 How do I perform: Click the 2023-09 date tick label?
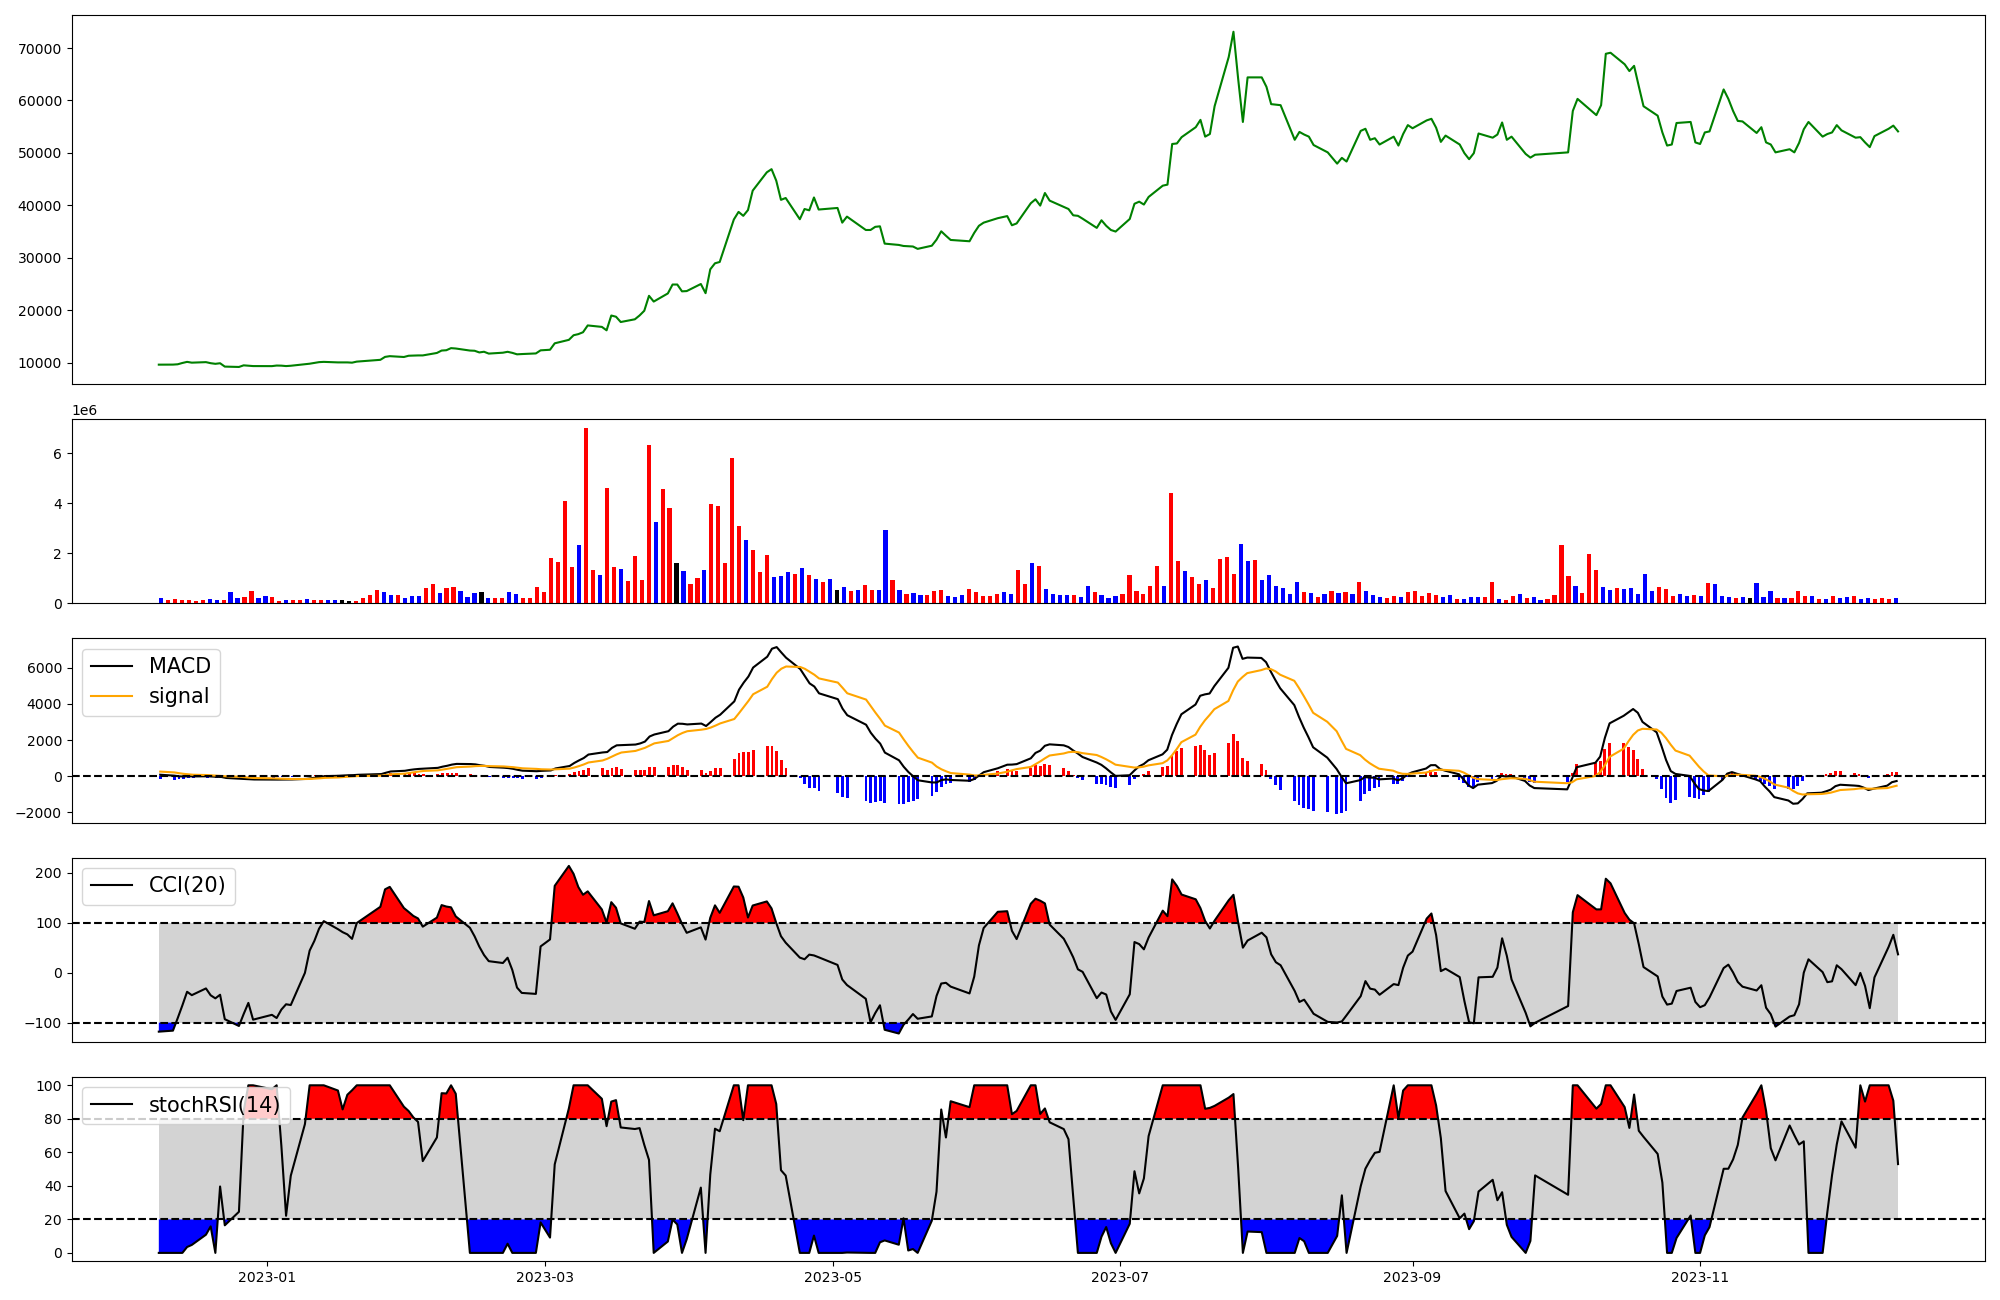(1412, 1277)
